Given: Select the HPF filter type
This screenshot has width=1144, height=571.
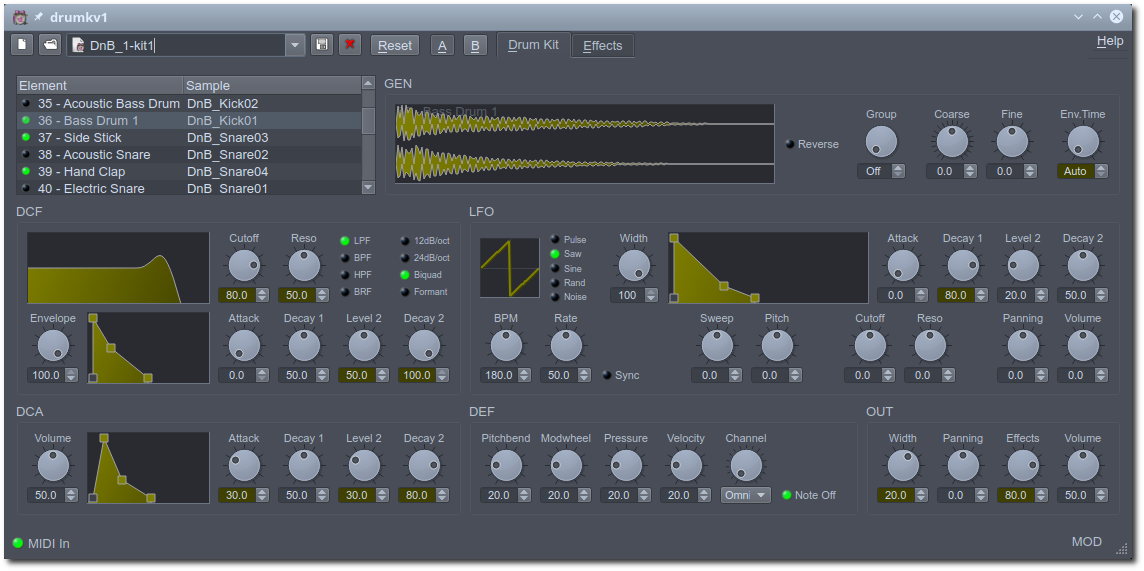Looking at the screenshot, I should [x=356, y=275].
